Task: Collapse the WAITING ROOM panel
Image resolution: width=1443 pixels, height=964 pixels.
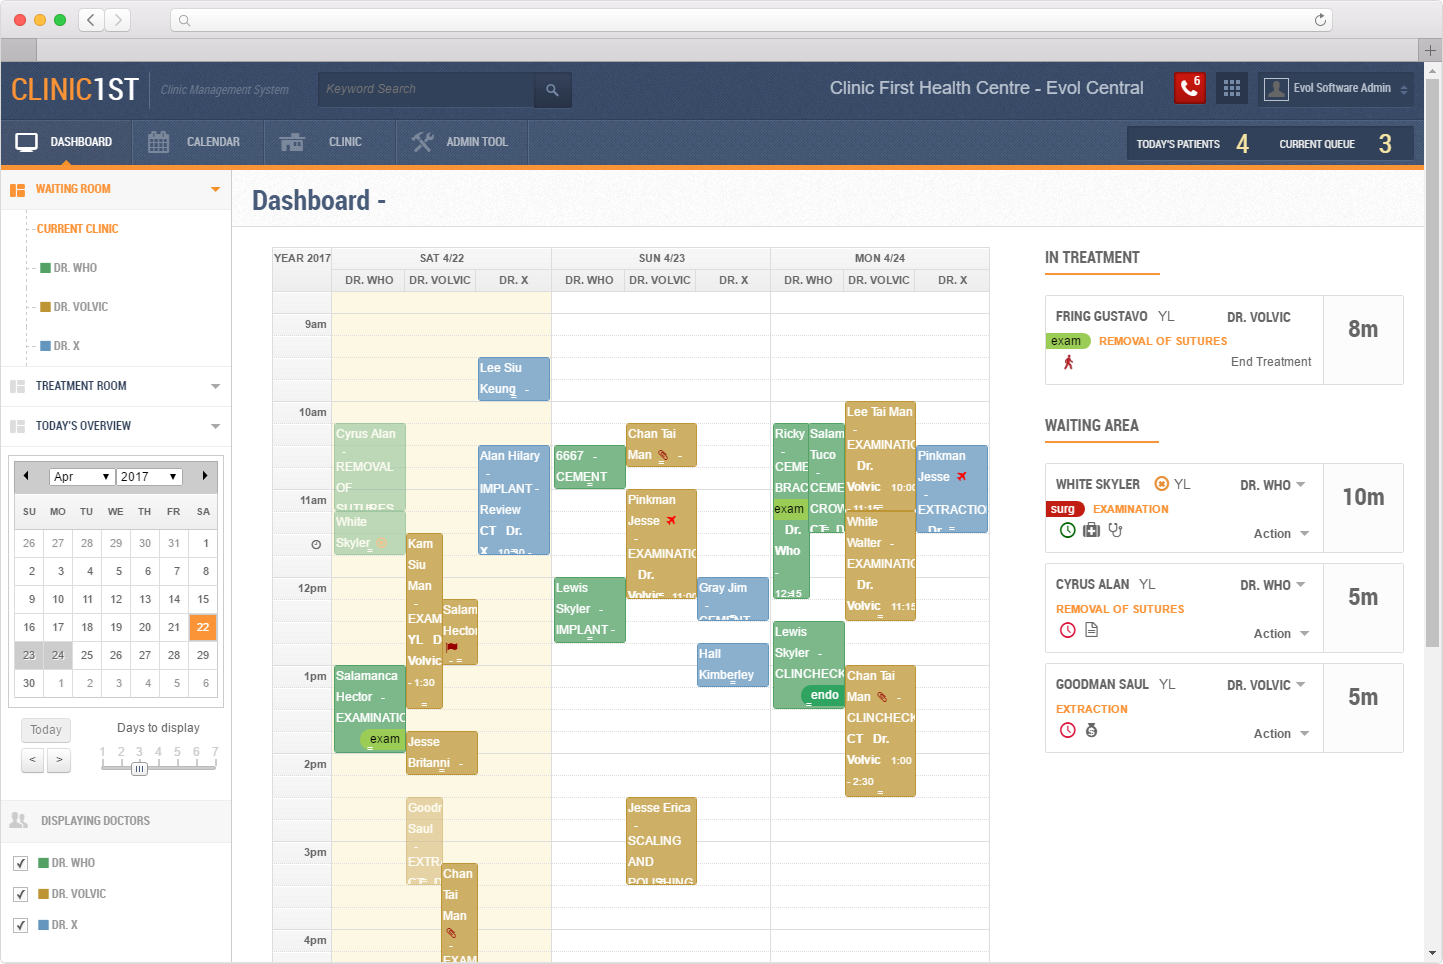Action: (216, 188)
